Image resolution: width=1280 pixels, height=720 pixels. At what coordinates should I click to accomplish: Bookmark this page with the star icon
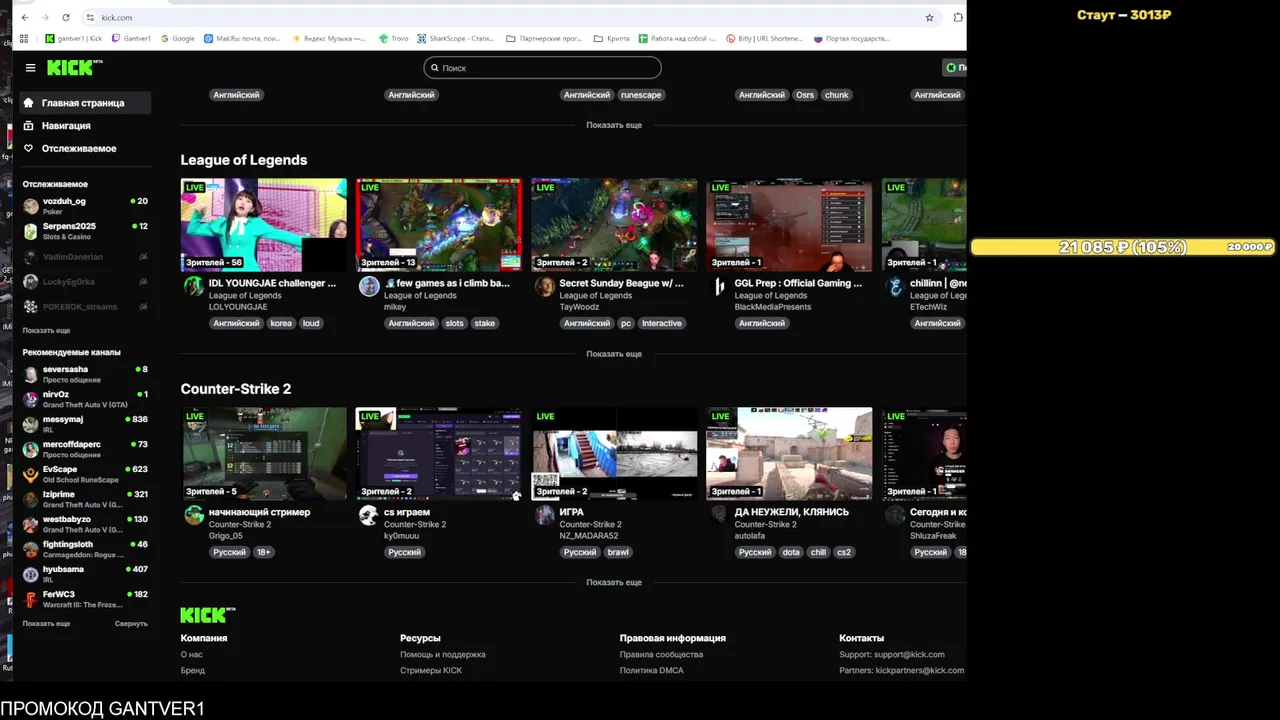point(929,17)
